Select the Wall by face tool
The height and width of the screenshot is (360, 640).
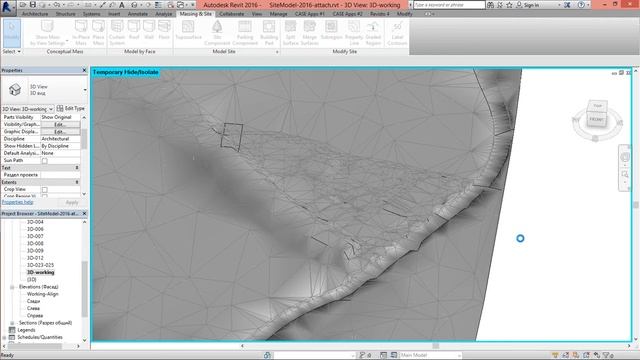[149, 30]
